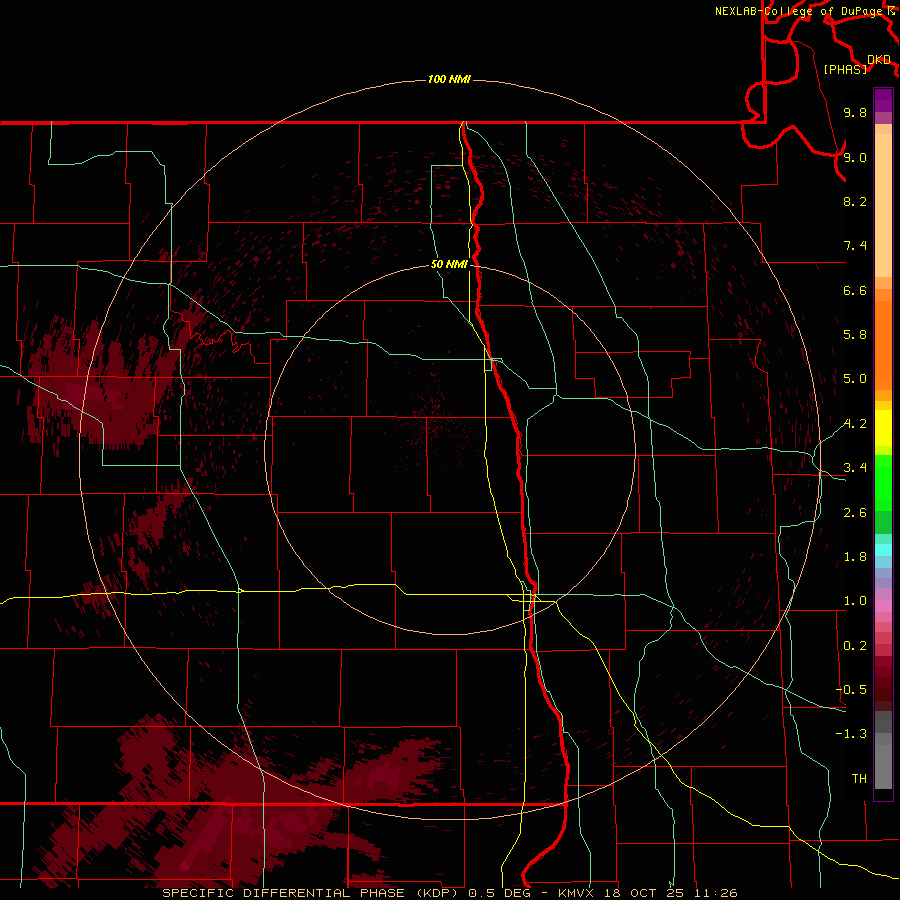Click the "DKD" label above the scale
This screenshot has height=900, width=900.
click(x=879, y=60)
